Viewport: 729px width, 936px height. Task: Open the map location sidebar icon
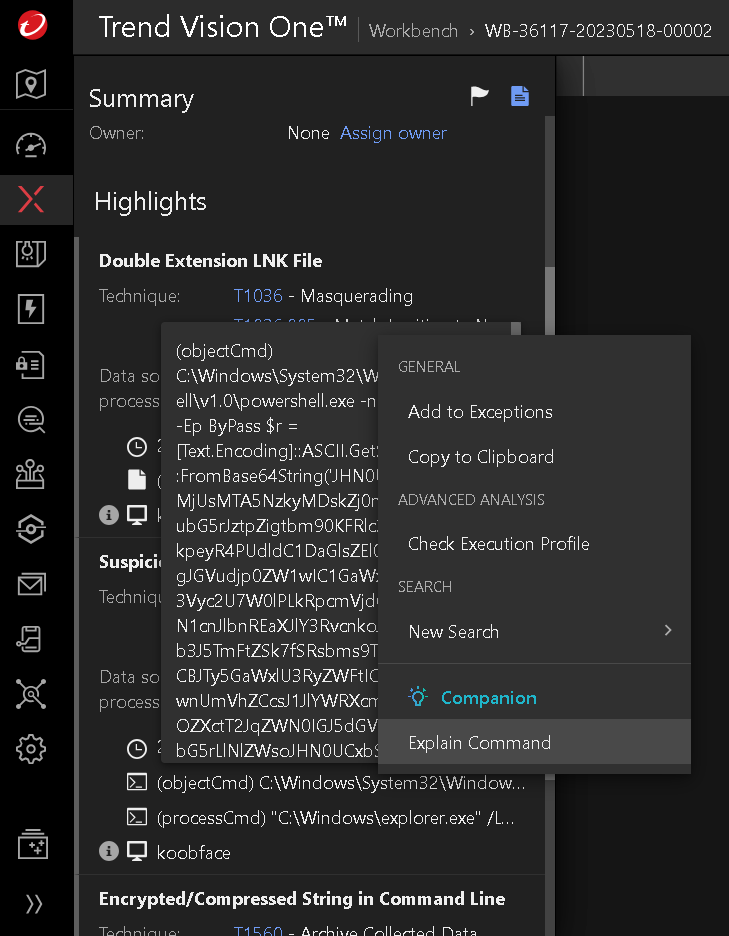tap(32, 85)
